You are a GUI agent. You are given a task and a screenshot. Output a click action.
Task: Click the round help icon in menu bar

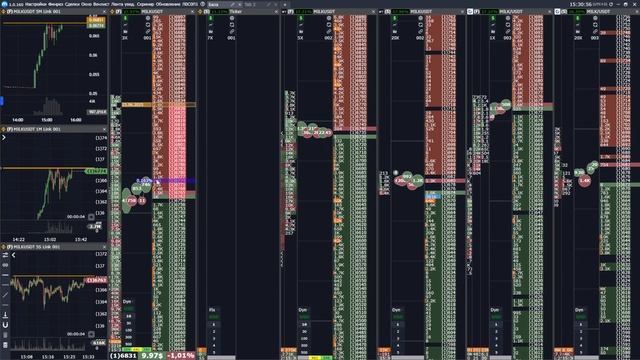point(202,4)
